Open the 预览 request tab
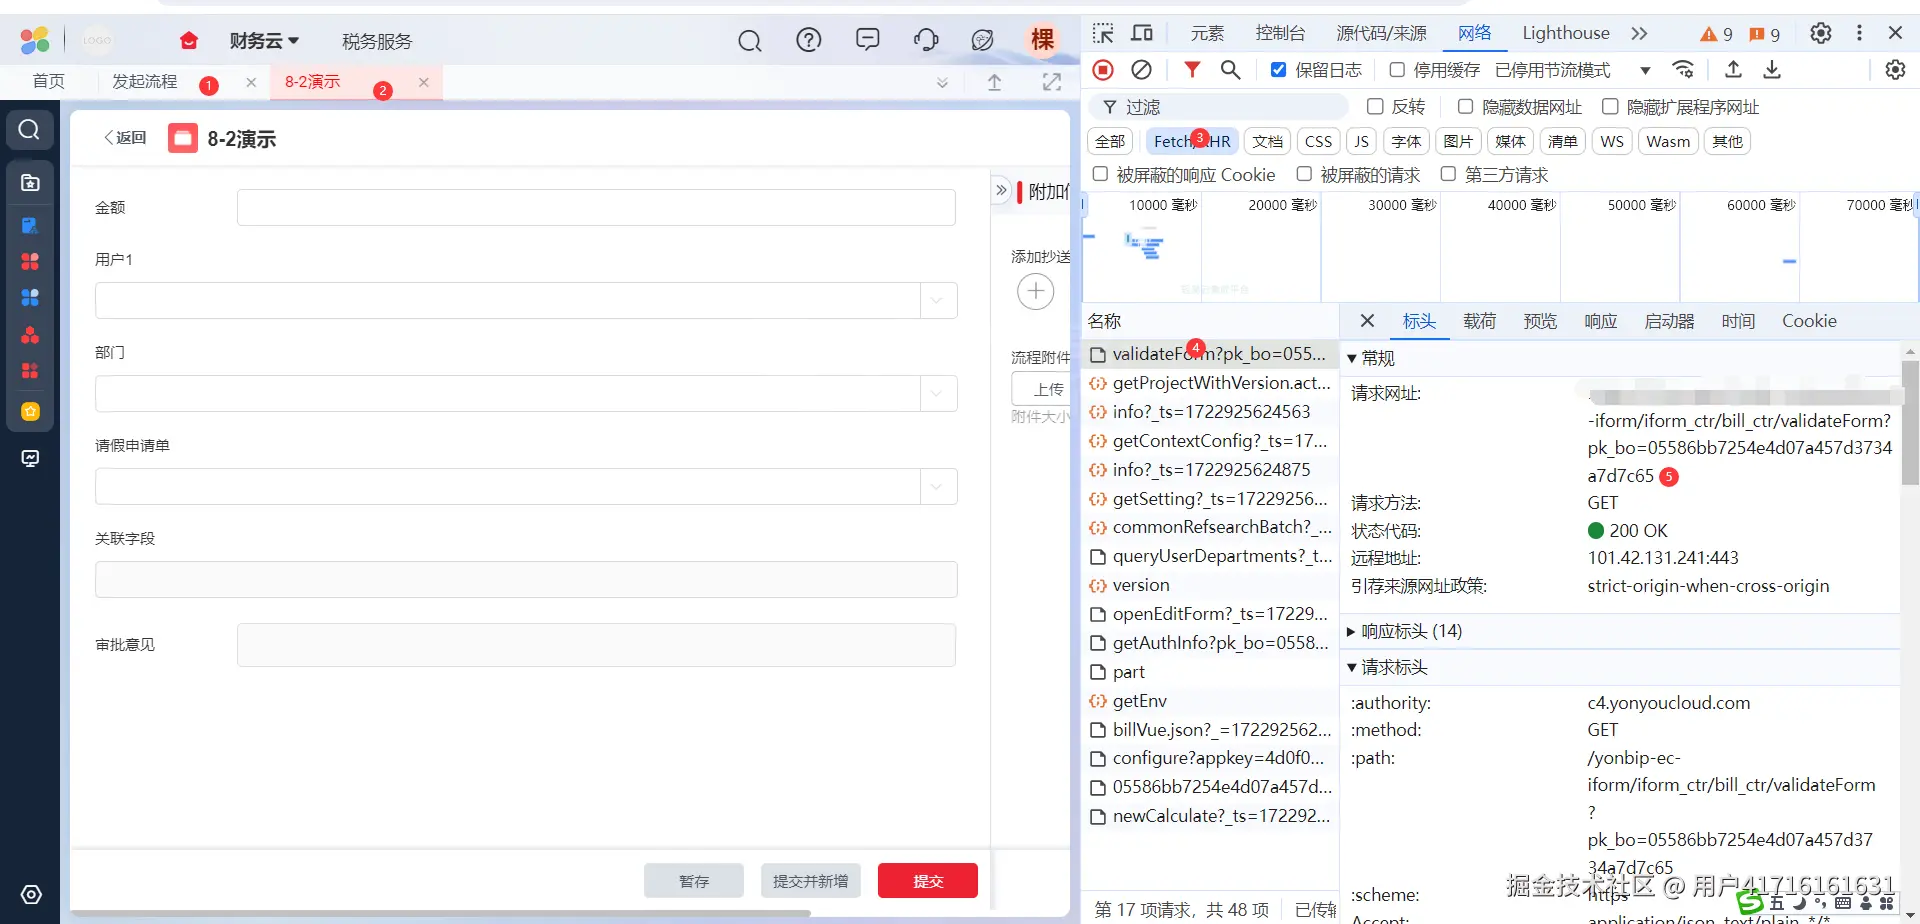1920x924 pixels. click(x=1540, y=321)
